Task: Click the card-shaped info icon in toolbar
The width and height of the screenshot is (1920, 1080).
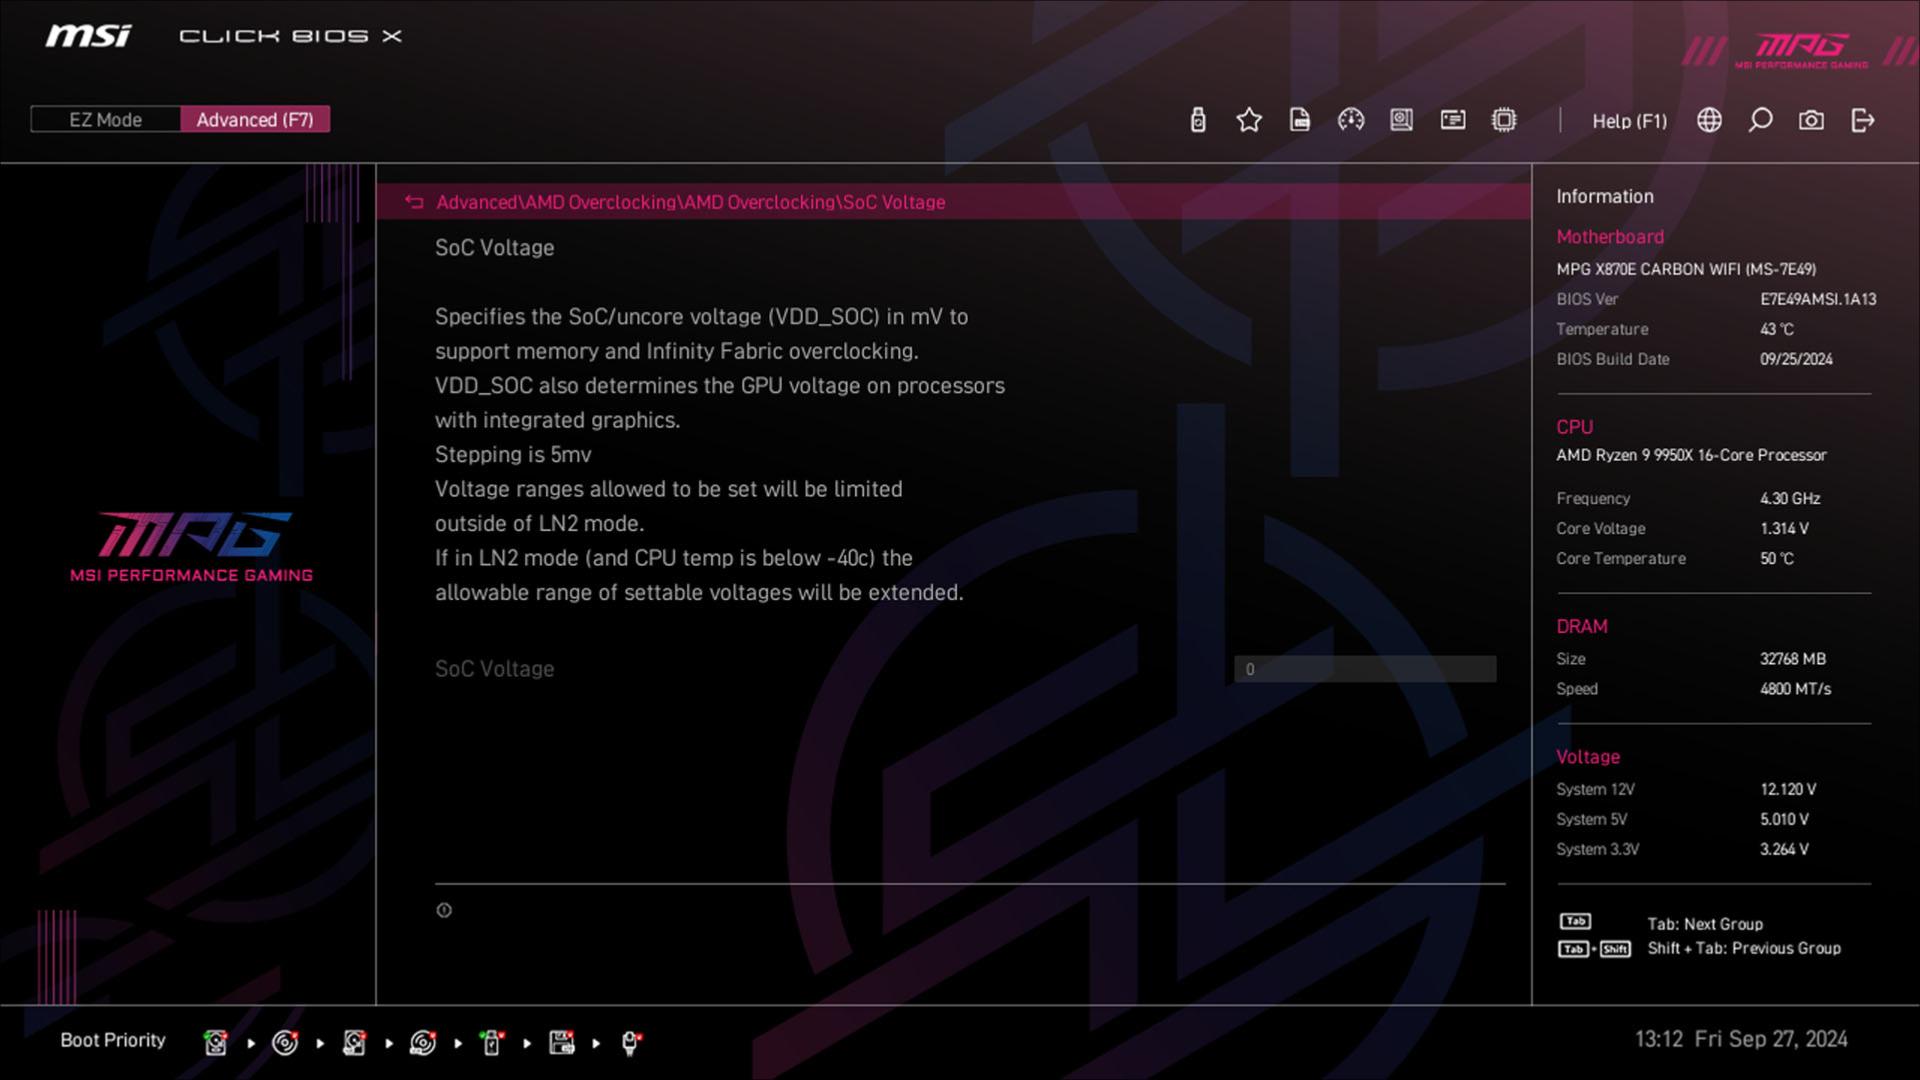Action: [x=1453, y=120]
